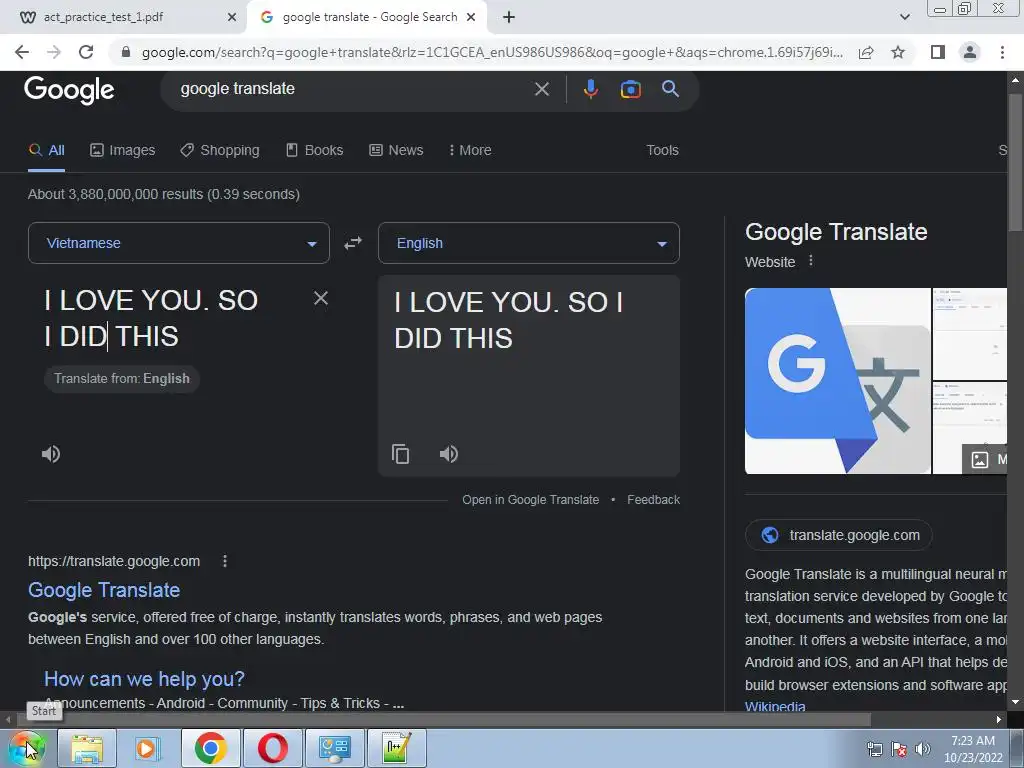Open the volume control in system tray
This screenshot has width=1024, height=768.
[922, 749]
